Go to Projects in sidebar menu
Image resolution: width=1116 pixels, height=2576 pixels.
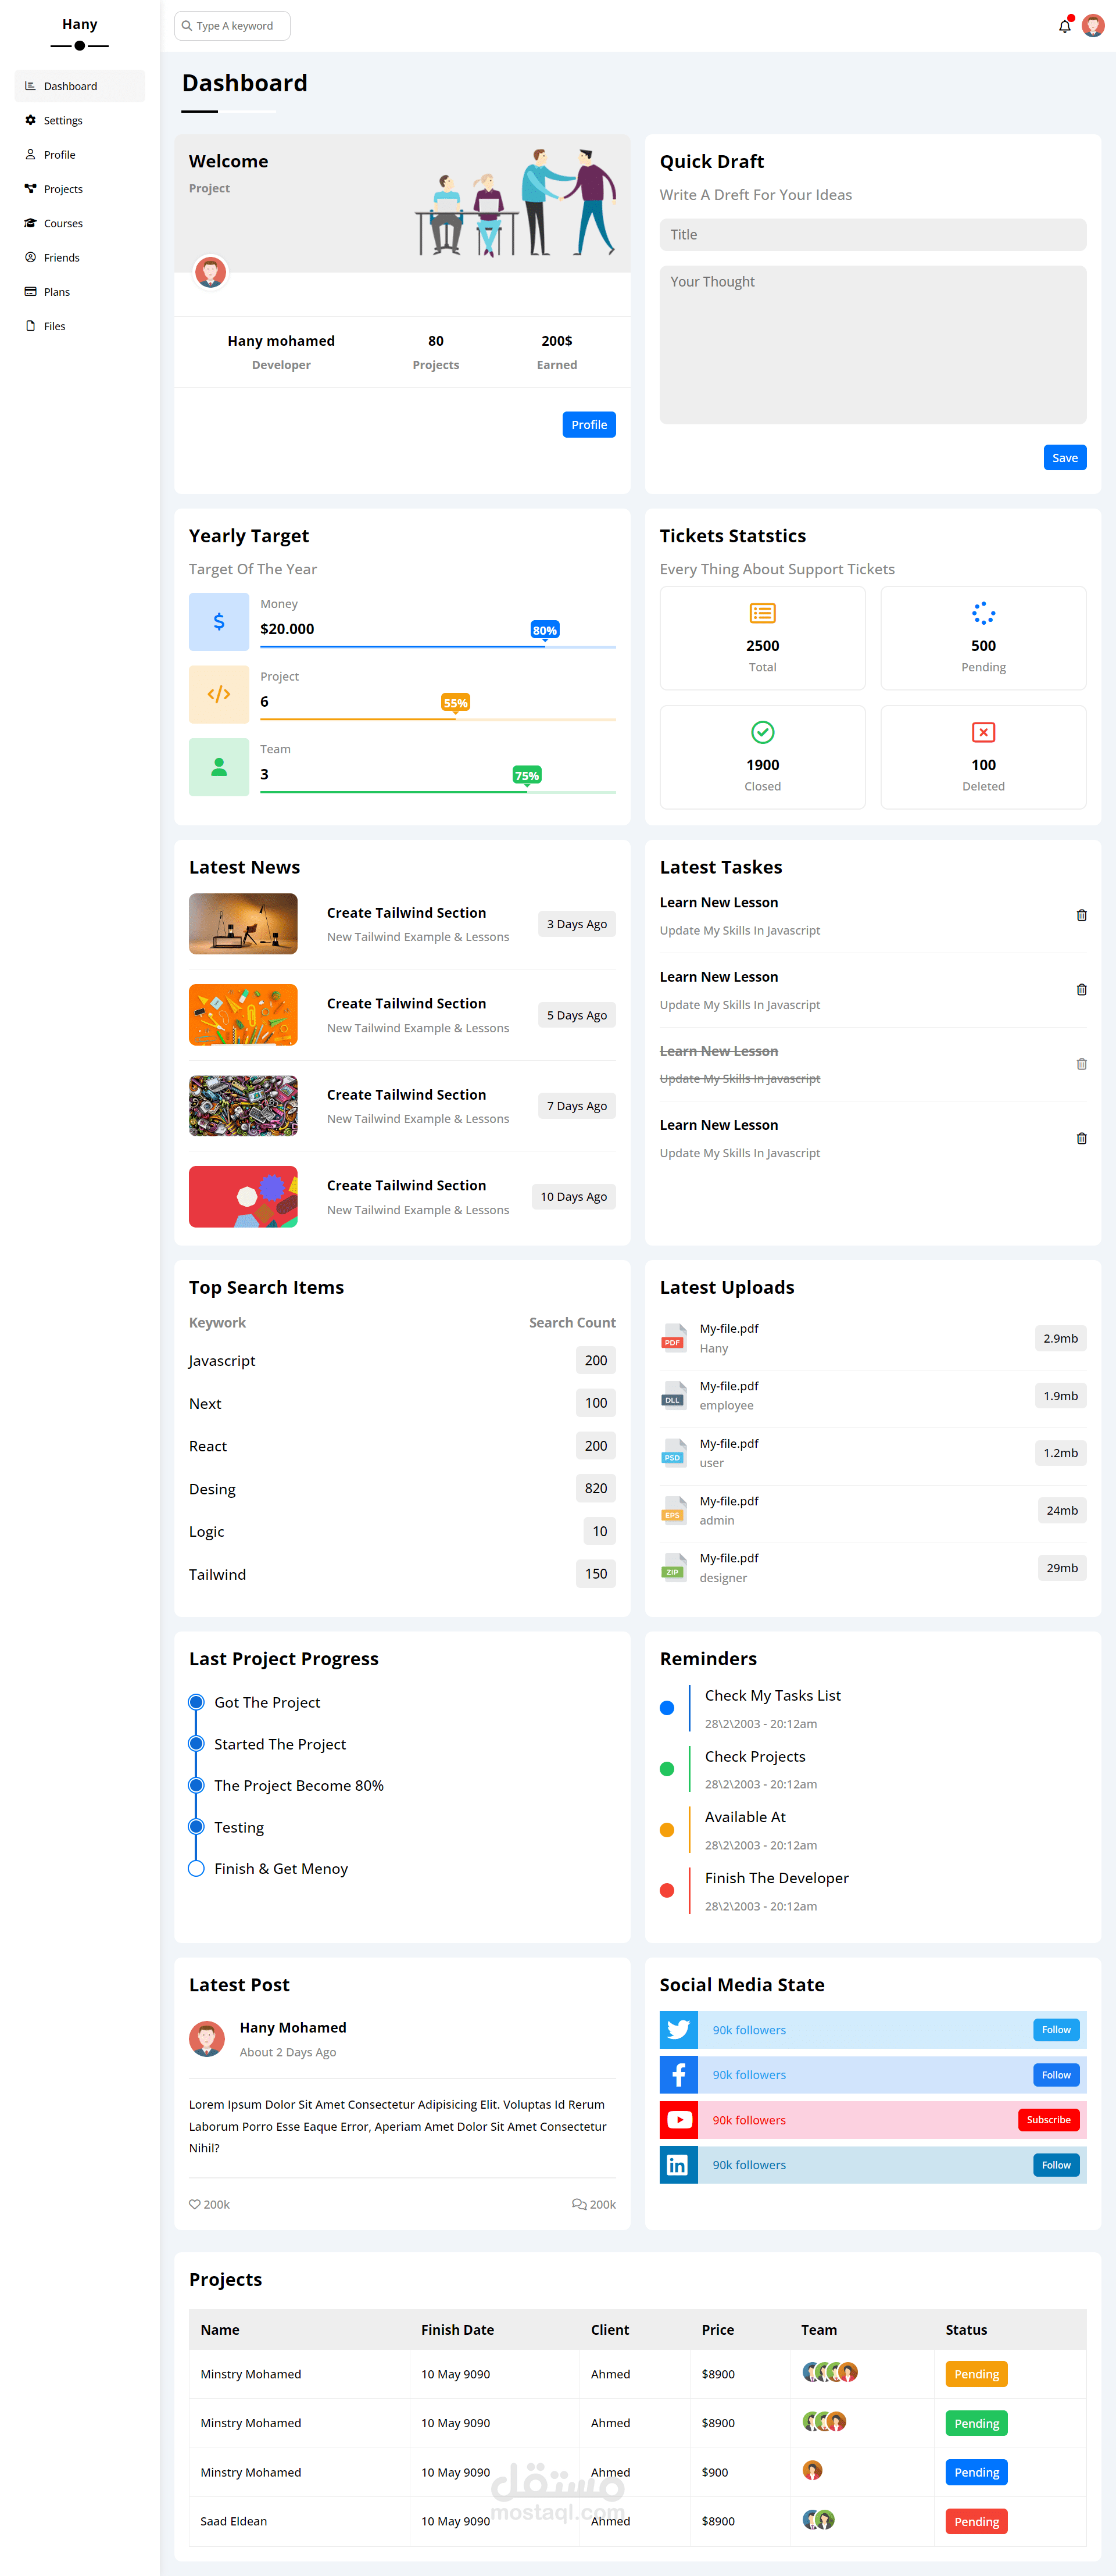point(63,189)
